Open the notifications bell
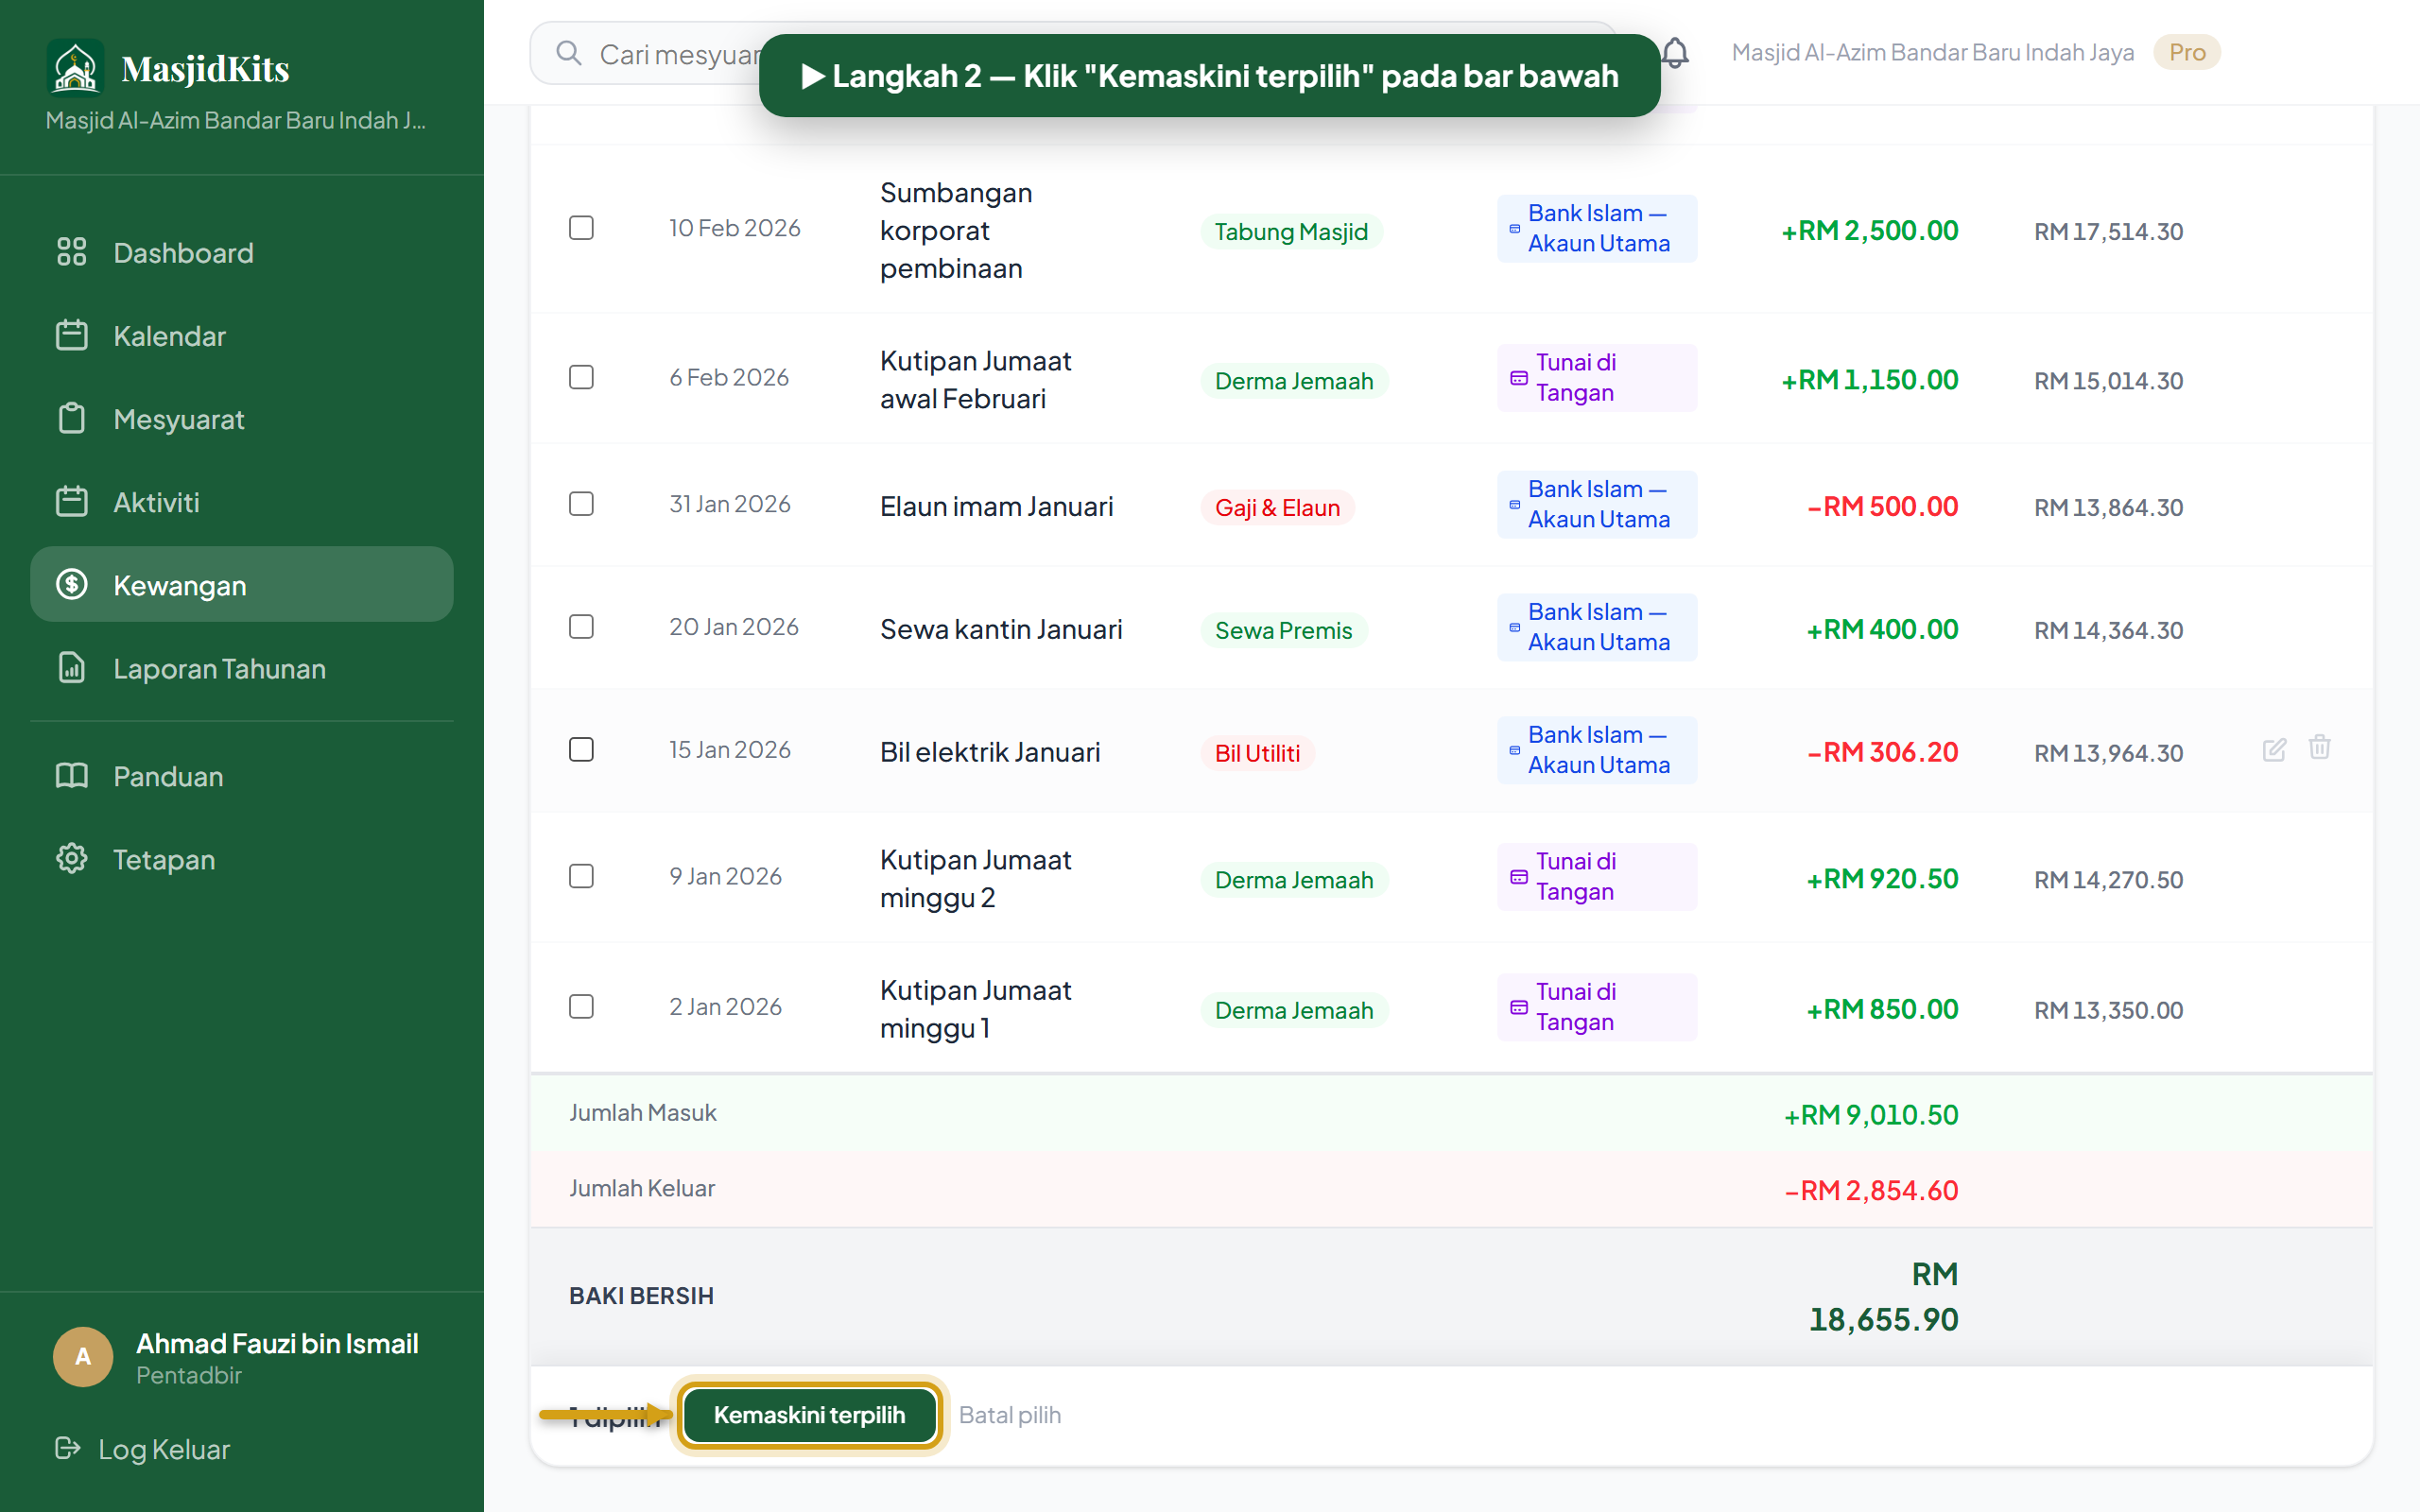The image size is (2420, 1512). coord(1676,53)
